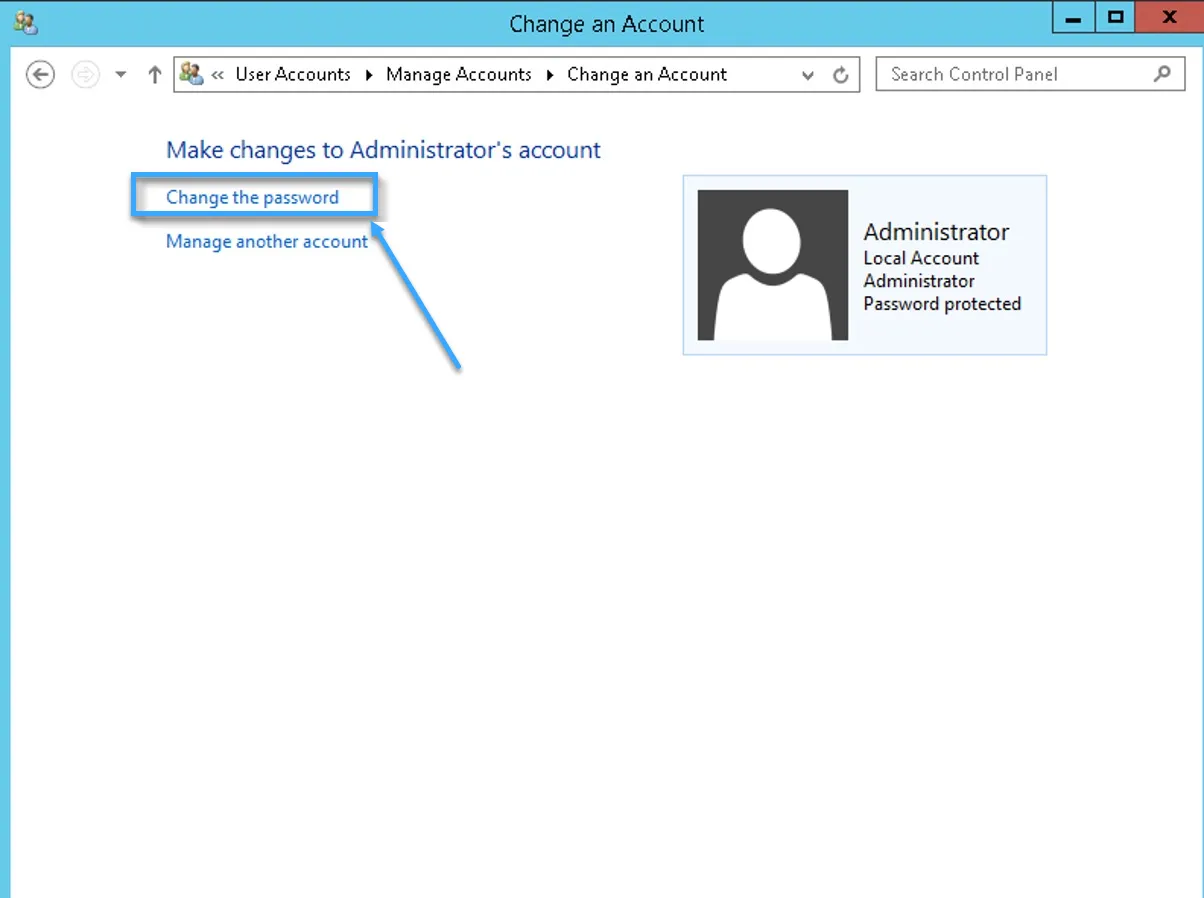1204x898 pixels.
Task: Click the Administrator account picture
Action: coord(773,265)
